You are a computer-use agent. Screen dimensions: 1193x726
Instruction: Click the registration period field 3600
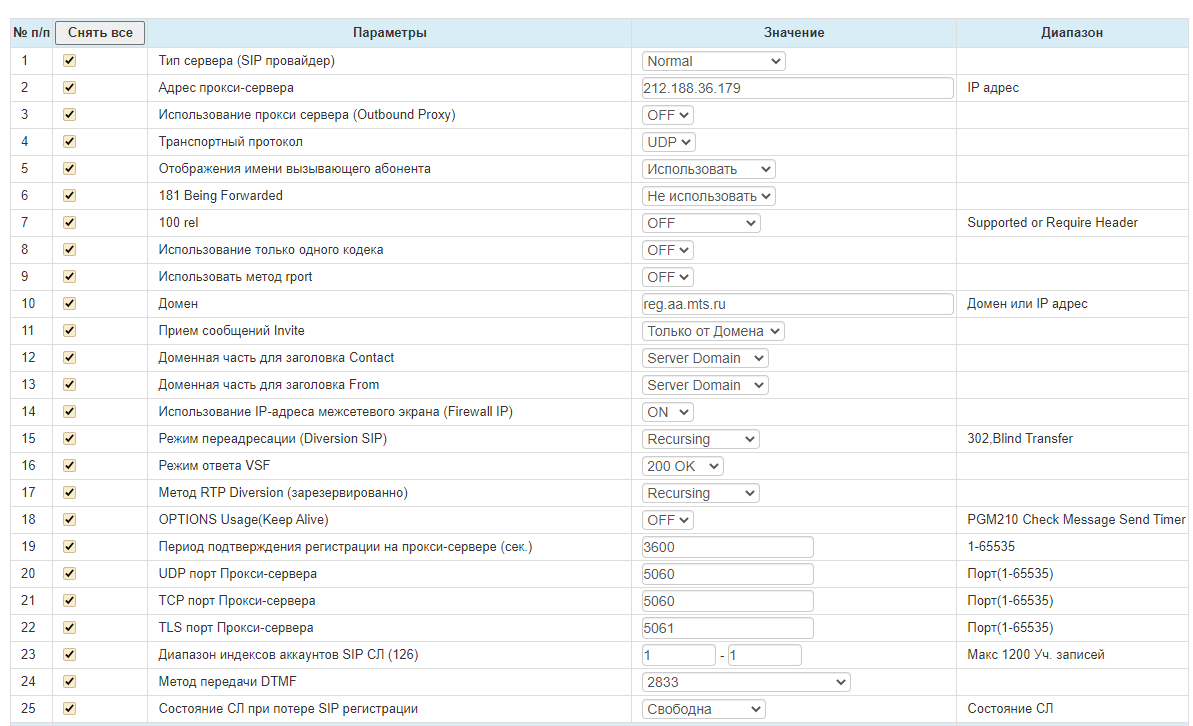727,547
